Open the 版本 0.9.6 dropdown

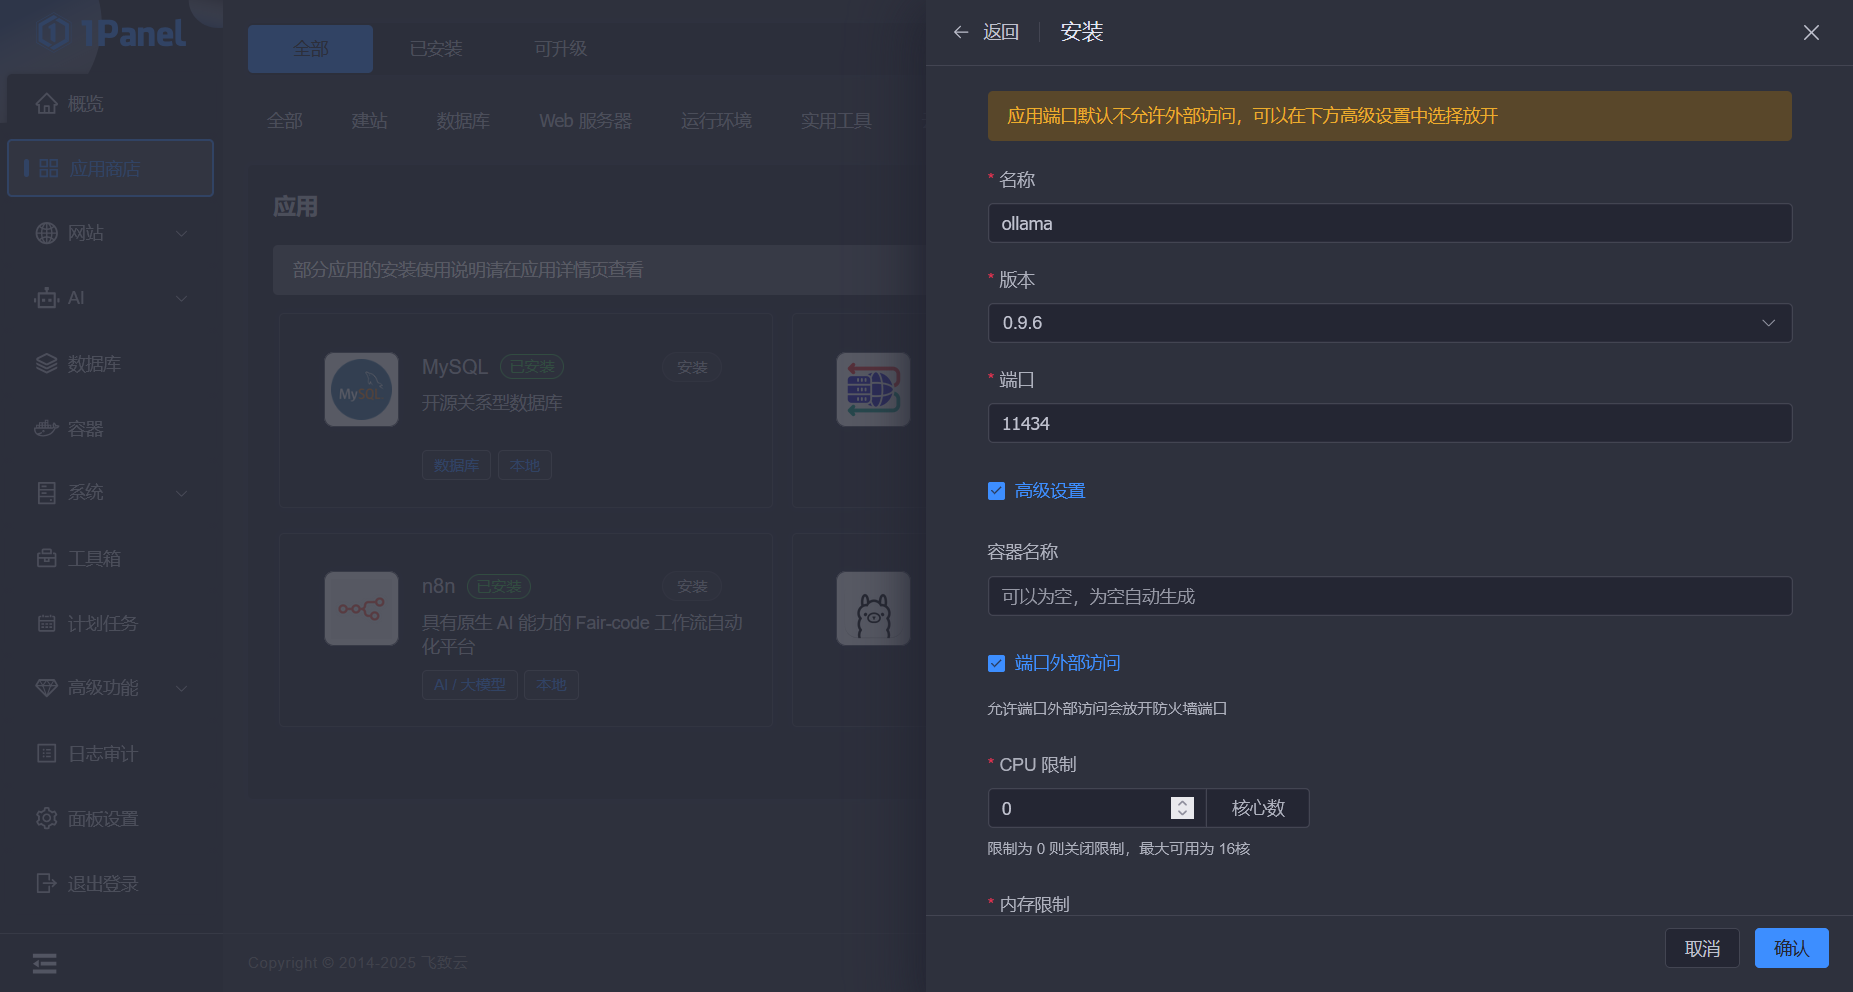point(1390,323)
